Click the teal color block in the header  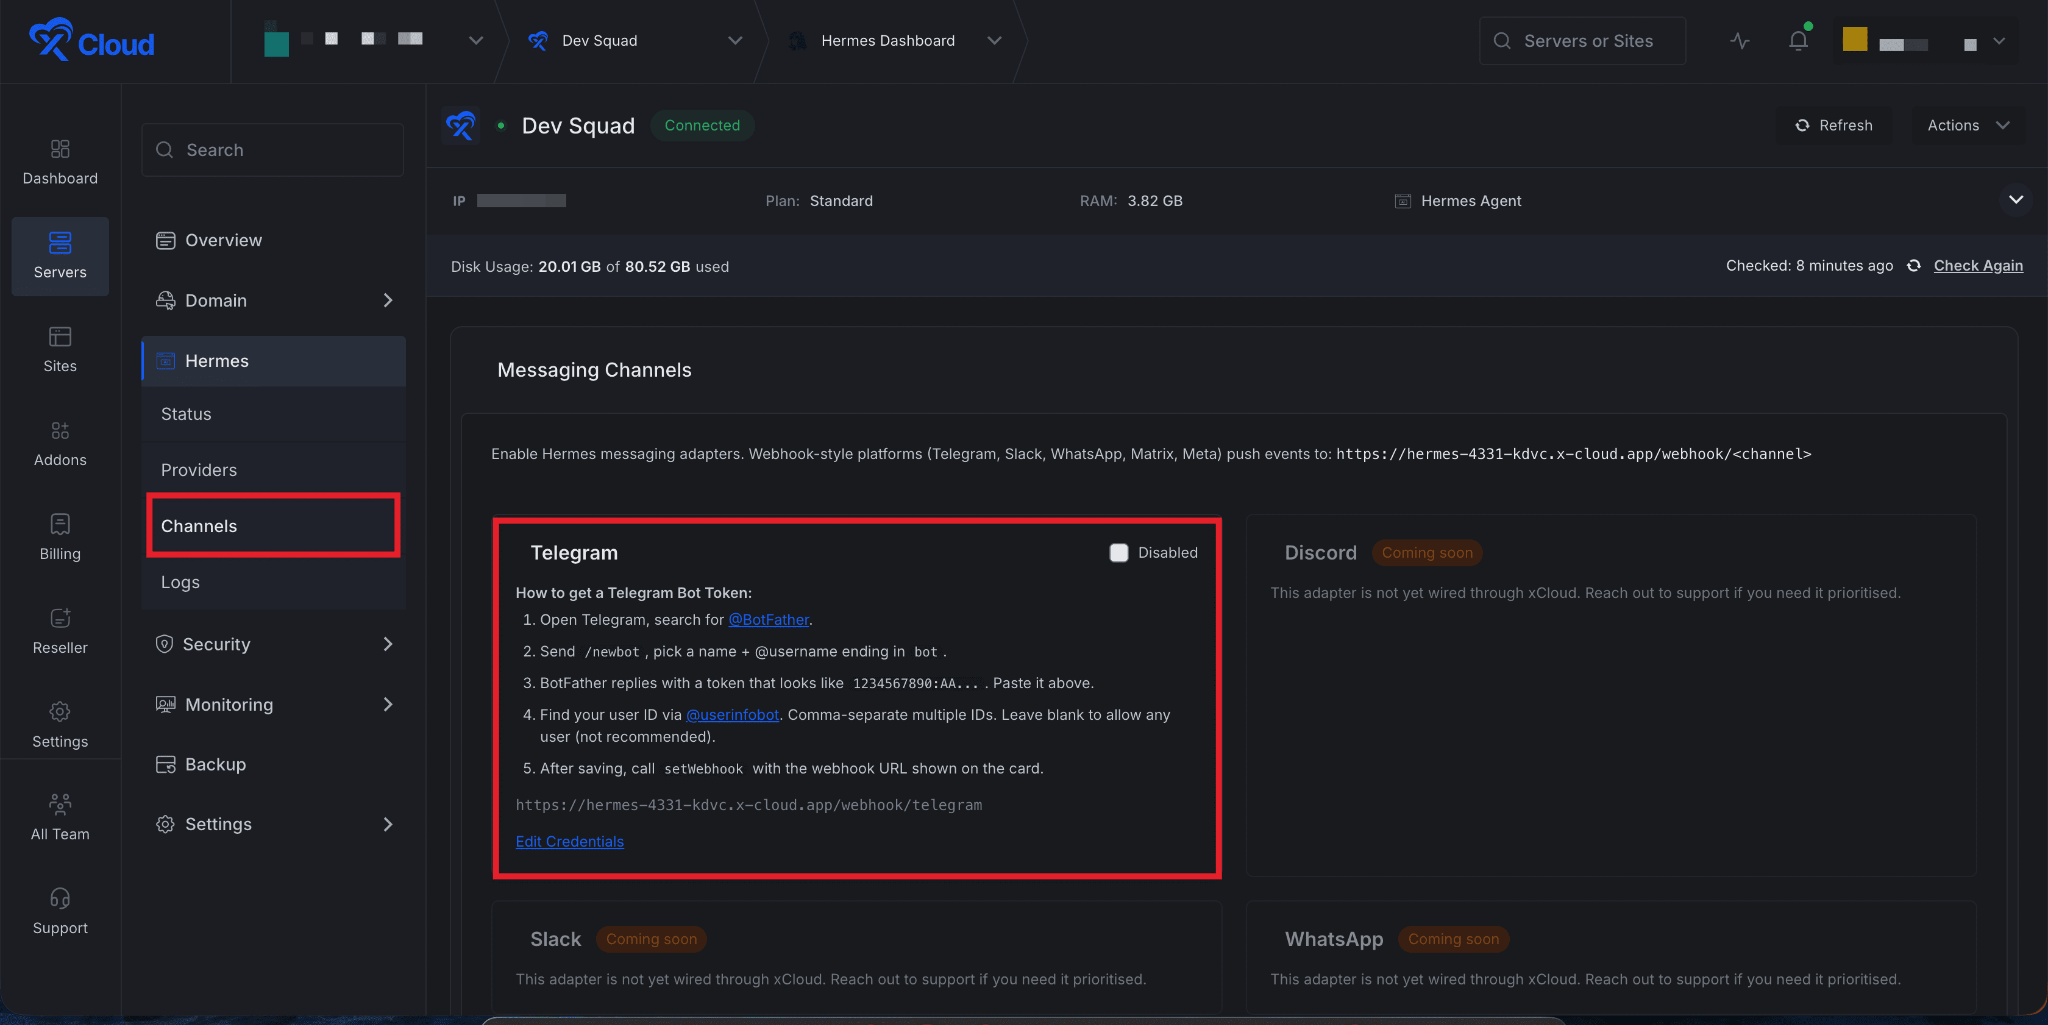[275, 40]
